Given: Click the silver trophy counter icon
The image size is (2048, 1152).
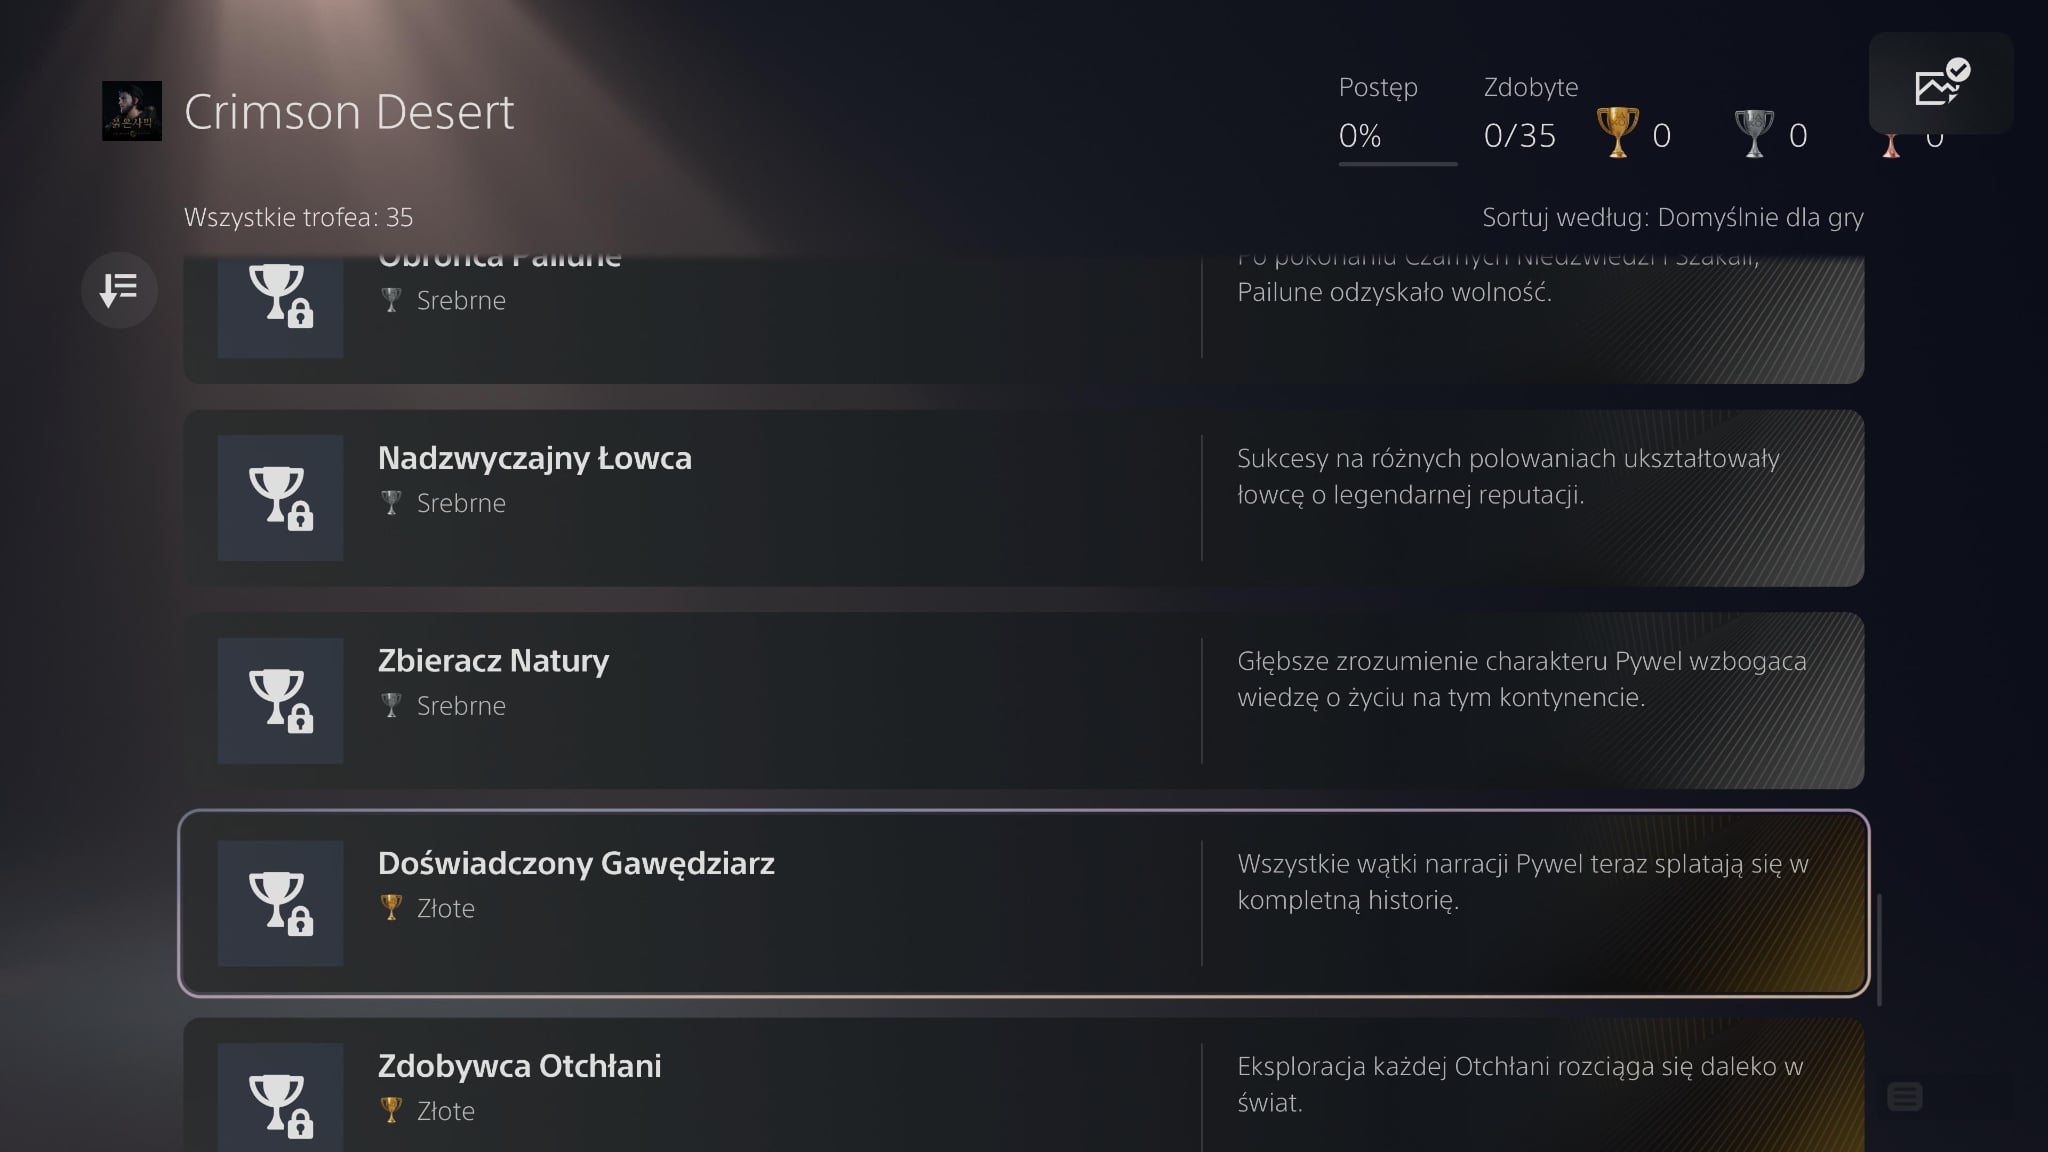Looking at the screenshot, I should pyautogui.click(x=1753, y=133).
